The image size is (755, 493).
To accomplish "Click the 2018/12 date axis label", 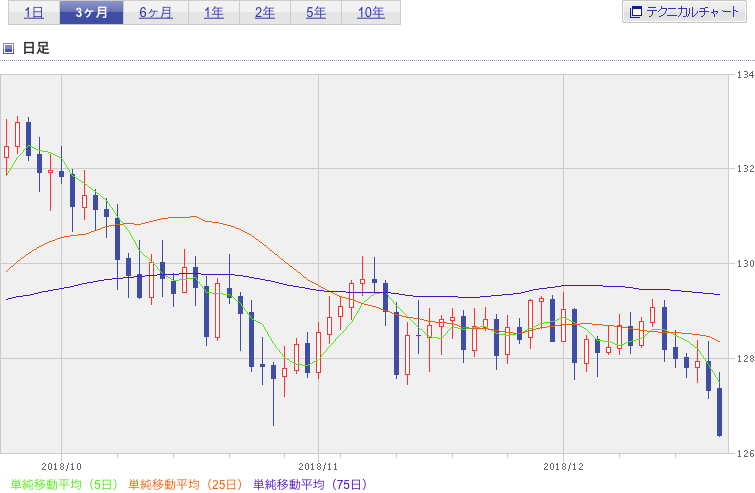I will pyautogui.click(x=563, y=467).
